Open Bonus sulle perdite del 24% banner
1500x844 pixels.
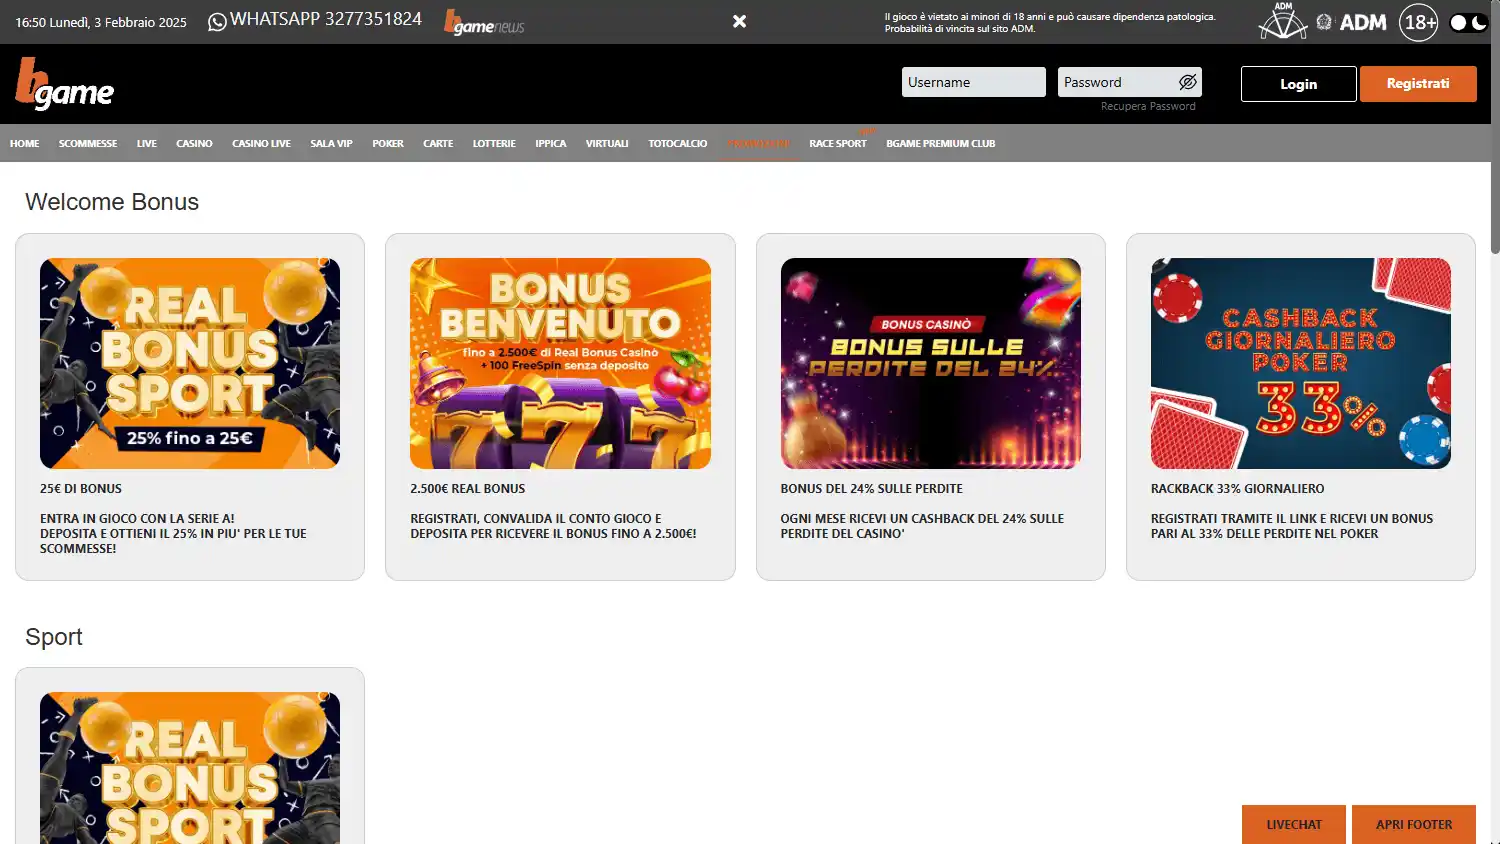click(930, 363)
